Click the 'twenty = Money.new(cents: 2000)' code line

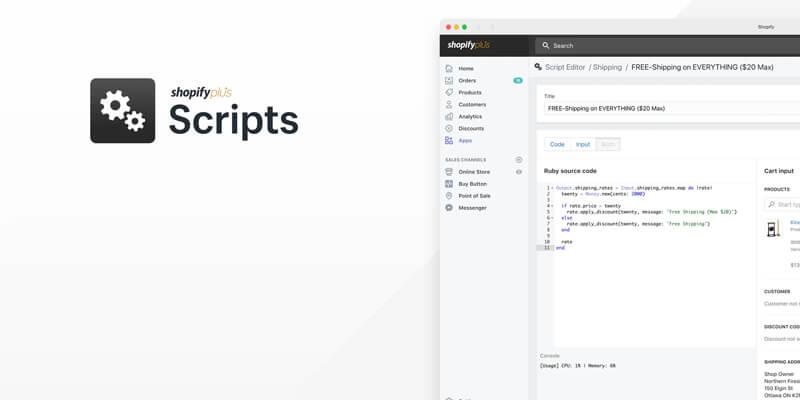click(603, 194)
